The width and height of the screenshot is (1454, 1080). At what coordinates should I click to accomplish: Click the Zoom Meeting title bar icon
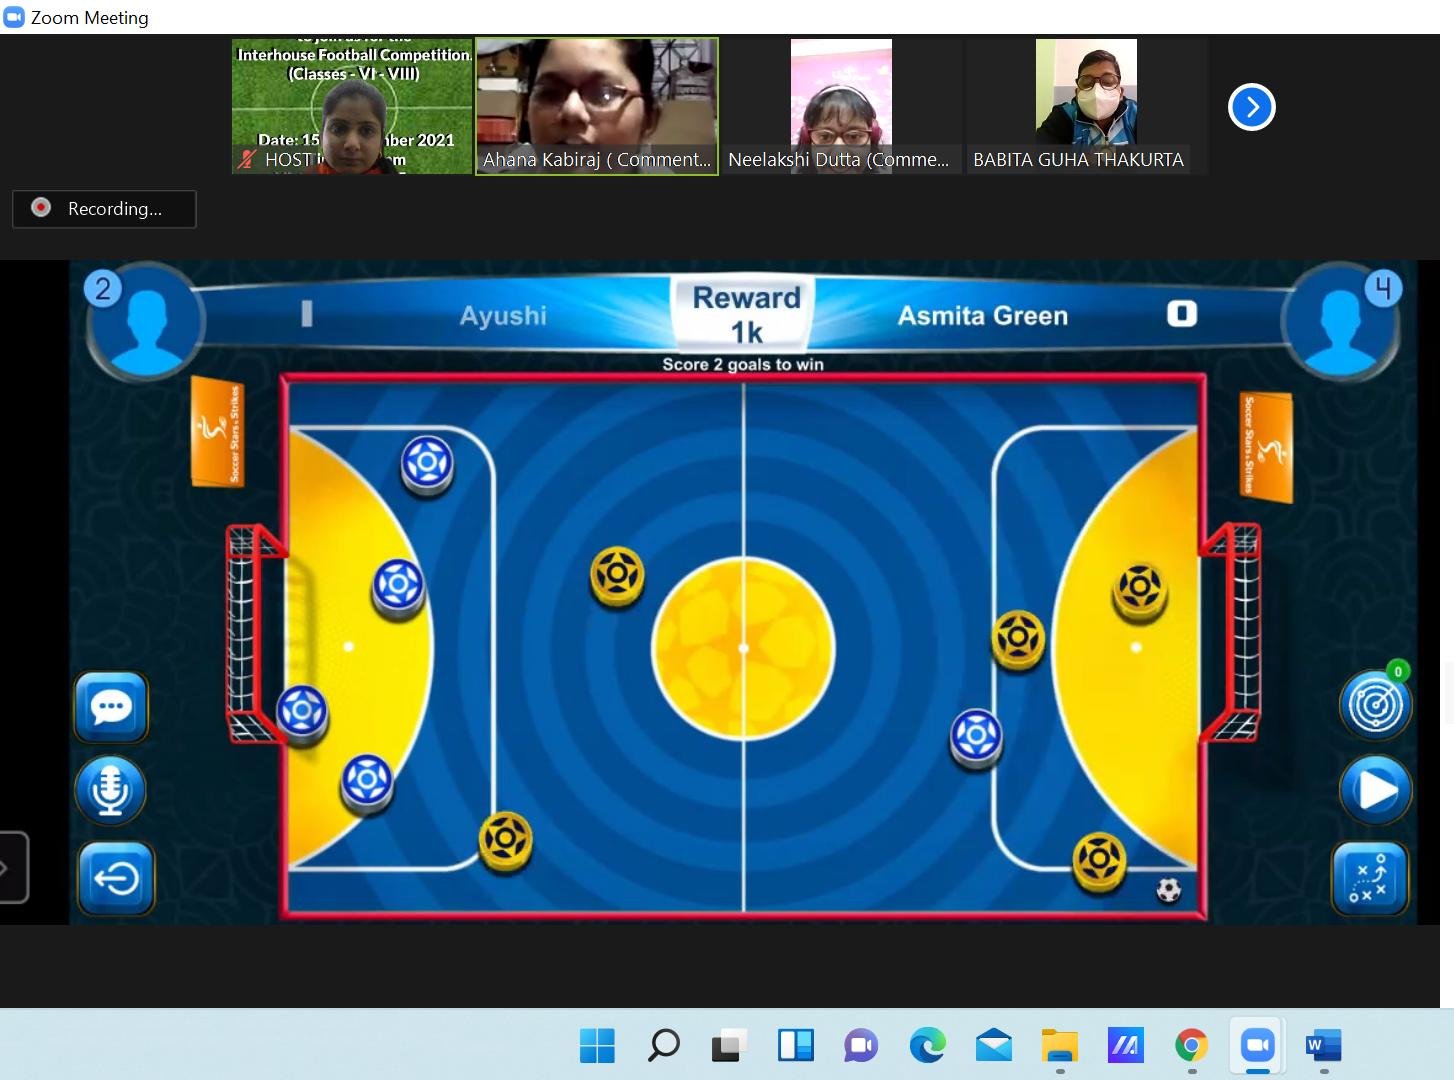[14, 17]
